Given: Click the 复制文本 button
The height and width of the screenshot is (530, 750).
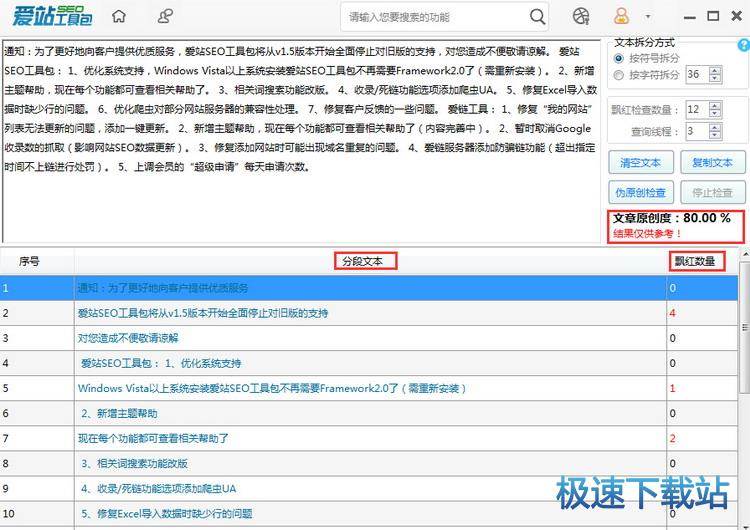Looking at the screenshot, I should point(713,163).
